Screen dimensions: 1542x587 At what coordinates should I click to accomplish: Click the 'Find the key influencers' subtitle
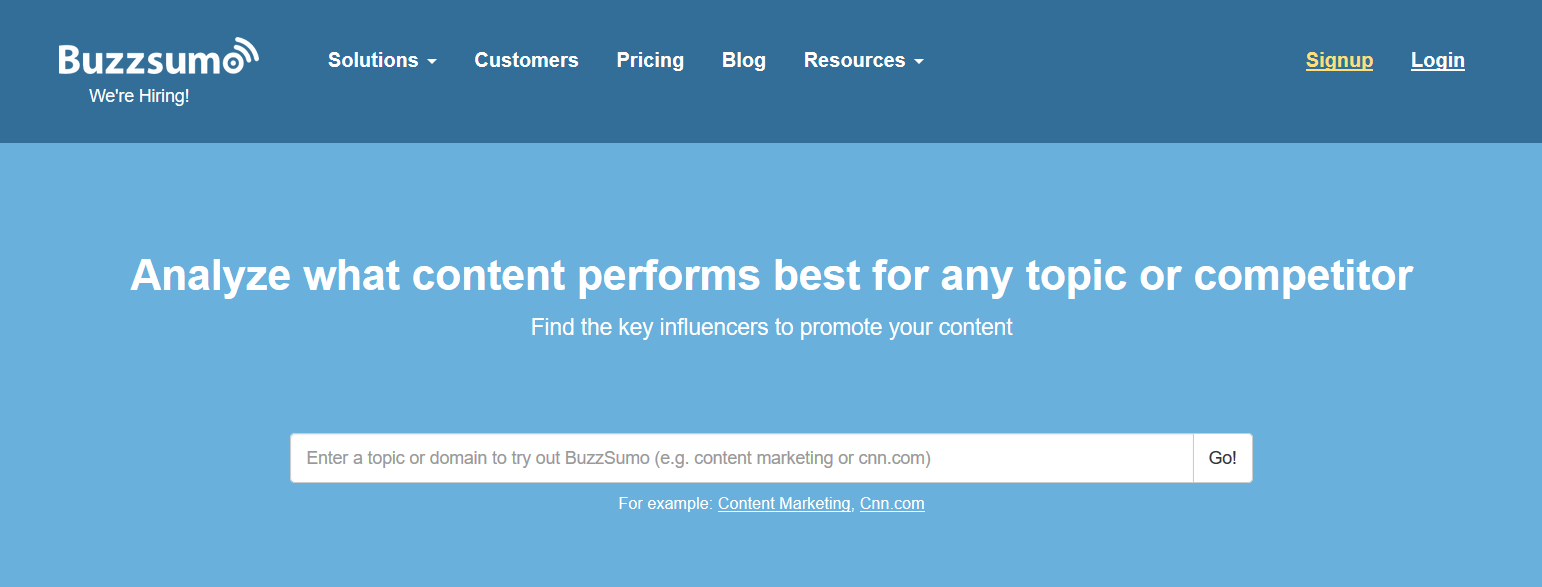point(771,327)
